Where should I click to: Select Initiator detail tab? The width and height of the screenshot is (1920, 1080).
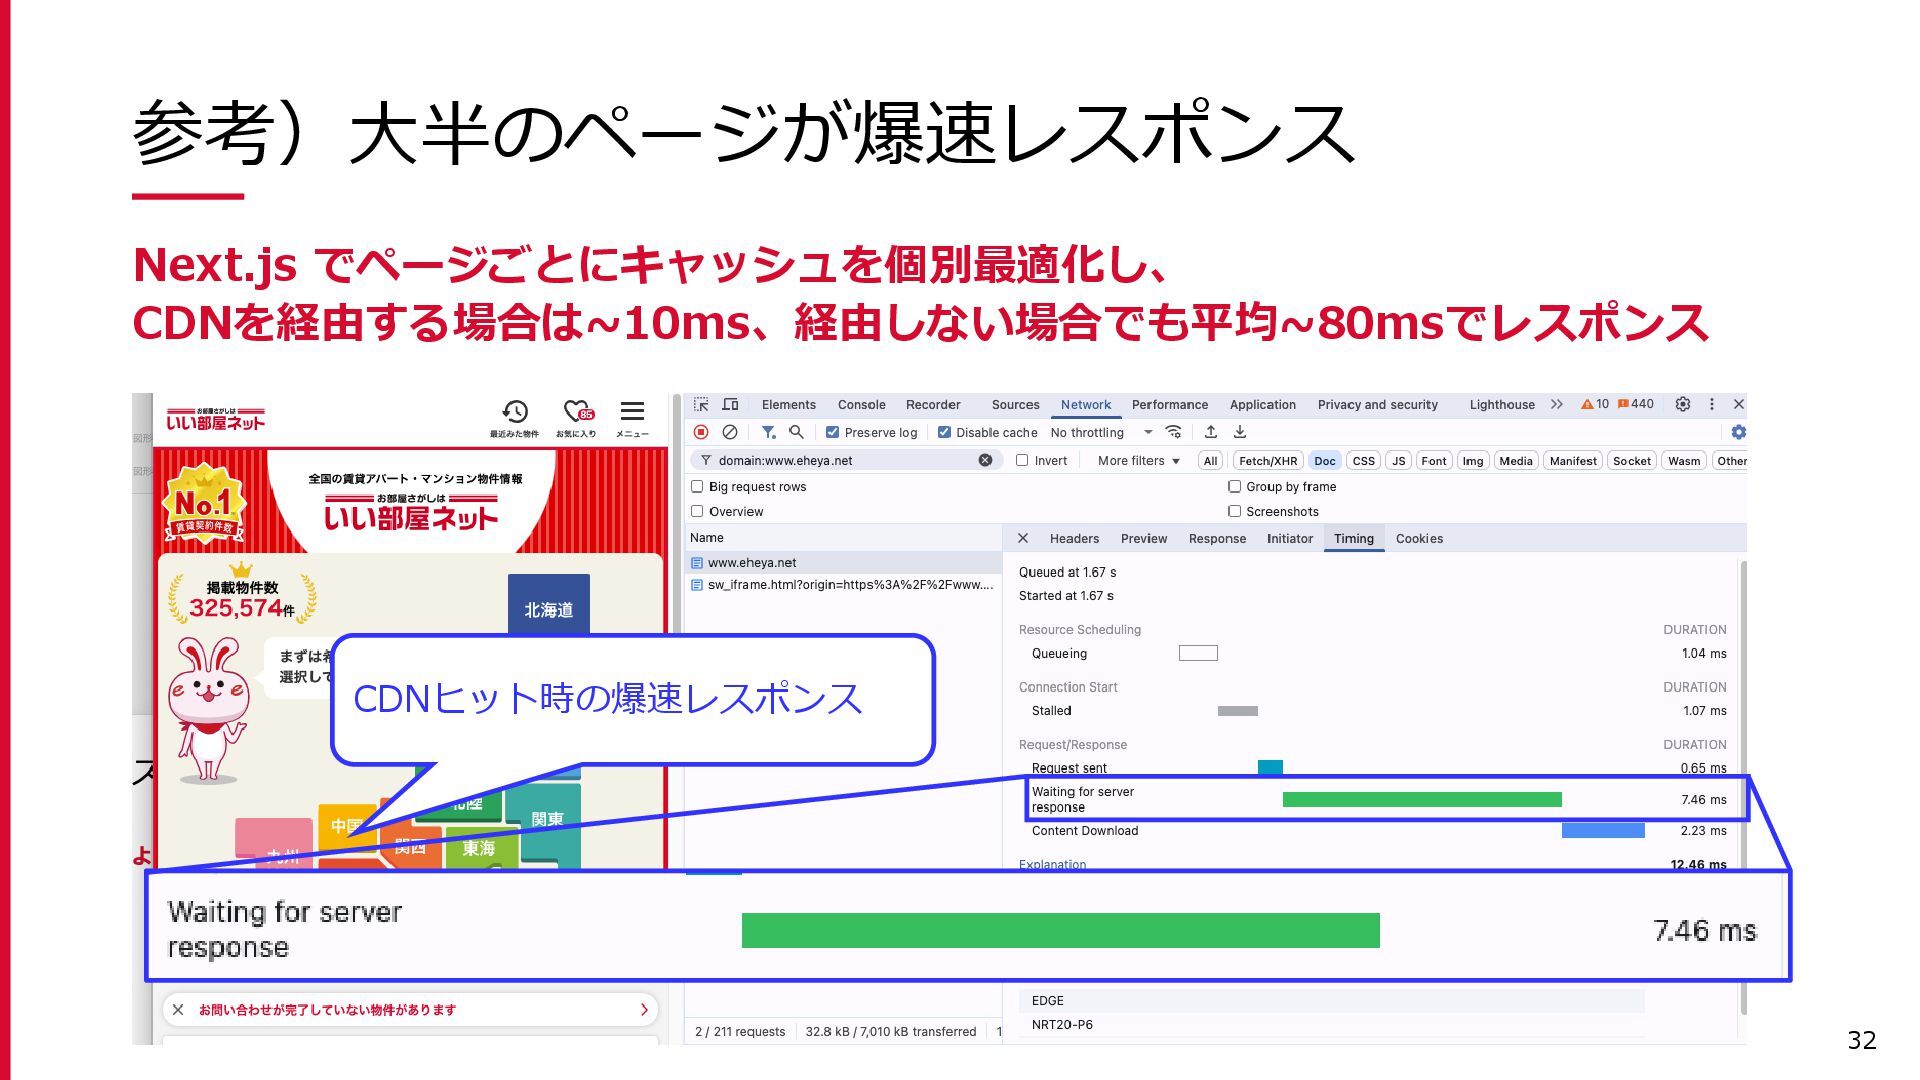pos(1289,538)
